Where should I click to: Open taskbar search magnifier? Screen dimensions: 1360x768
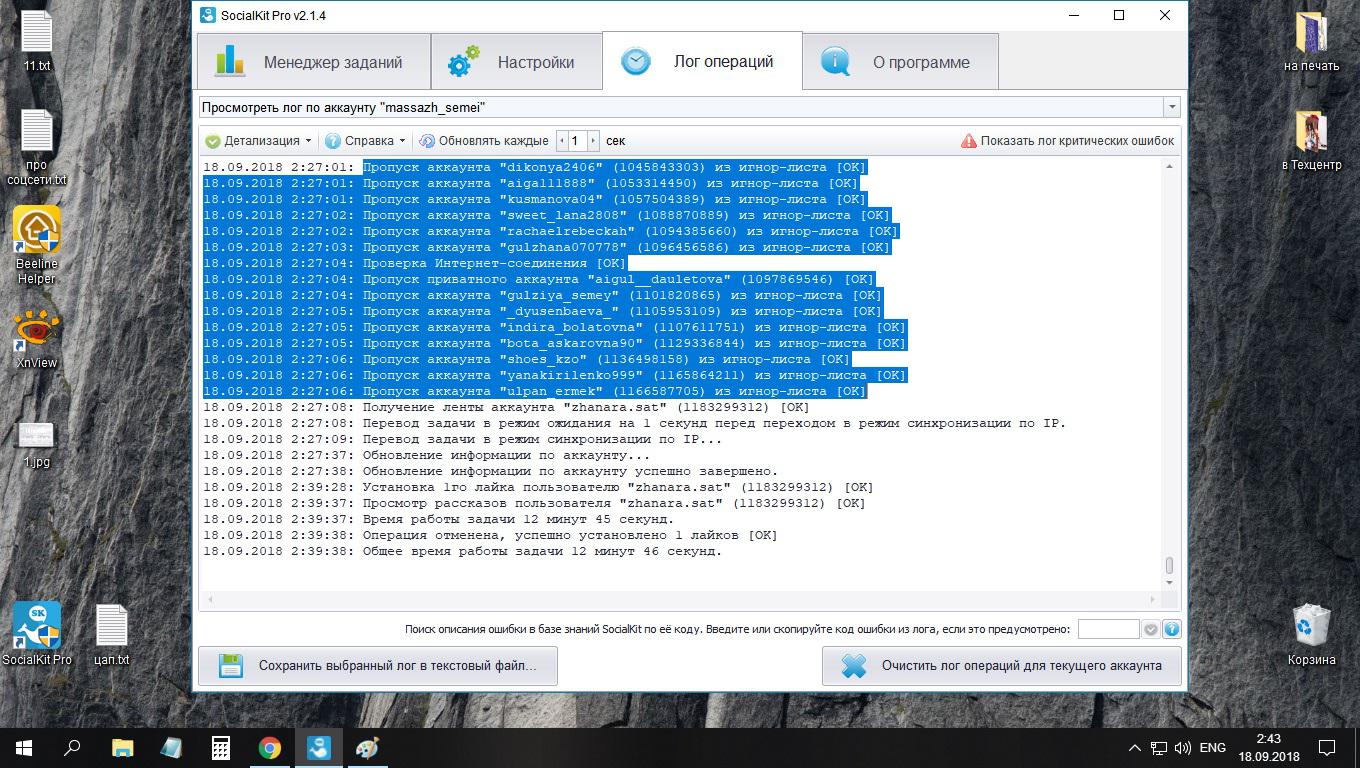pos(73,747)
